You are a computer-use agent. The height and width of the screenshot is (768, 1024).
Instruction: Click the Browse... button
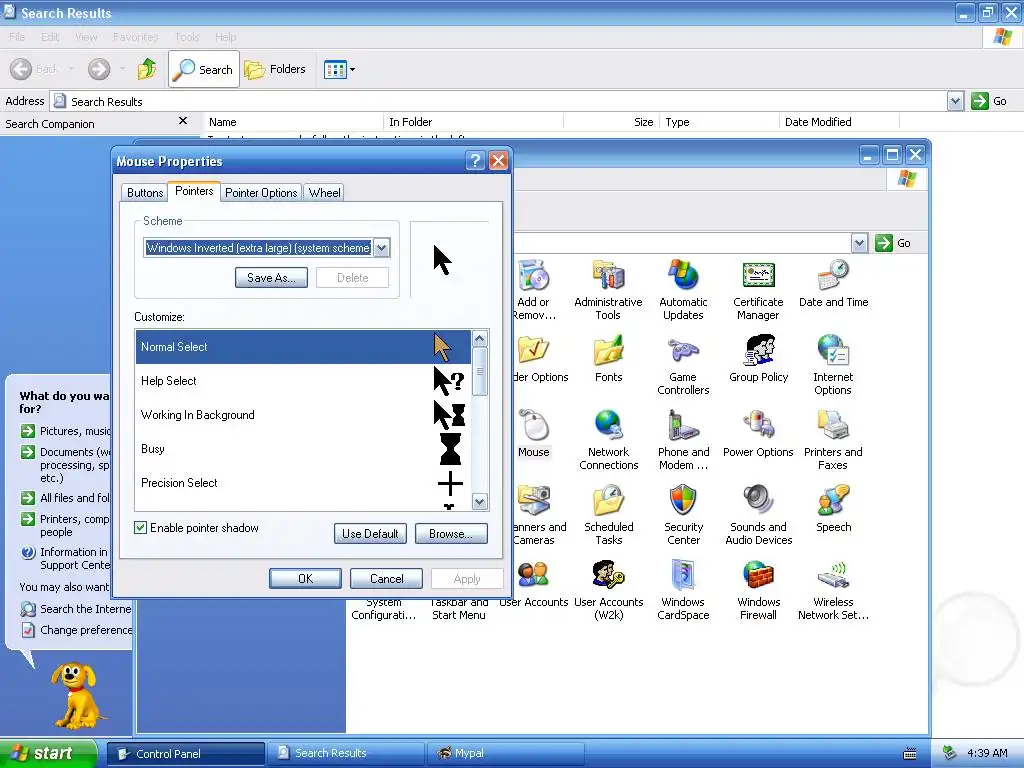451,534
